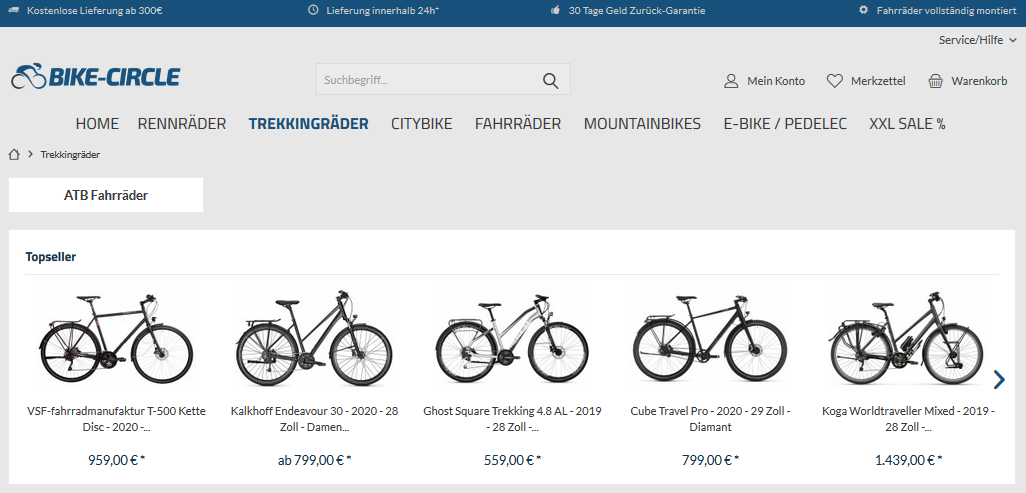Click the Fahrräder vollständig montiert text
The width and height of the screenshot is (1026, 493).
(x=946, y=10)
